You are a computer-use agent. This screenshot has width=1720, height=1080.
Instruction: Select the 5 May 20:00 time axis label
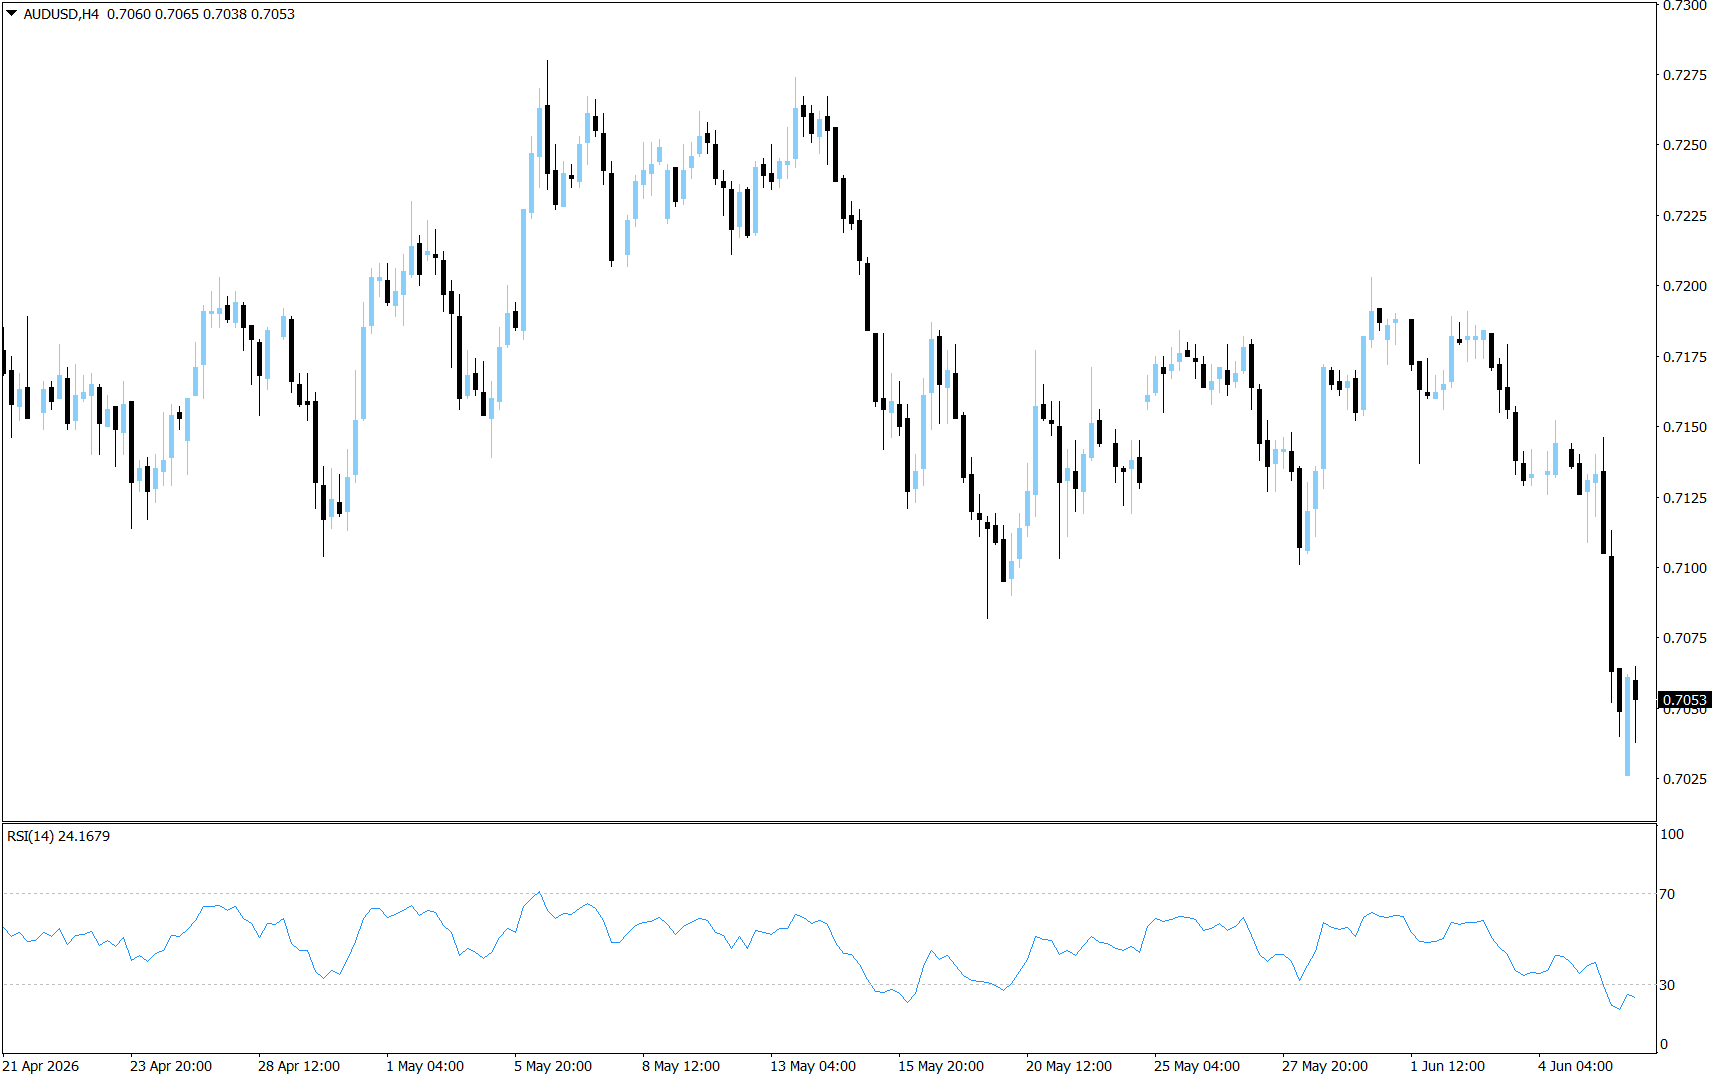coord(553,1066)
